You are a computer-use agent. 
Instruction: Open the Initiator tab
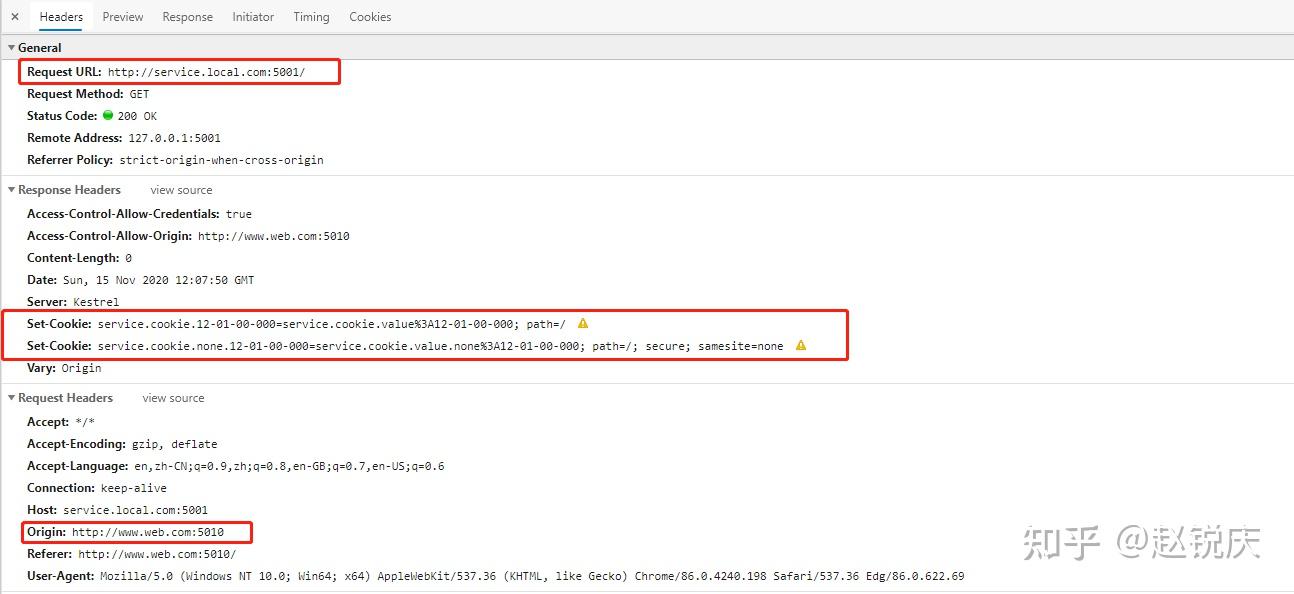(x=252, y=16)
